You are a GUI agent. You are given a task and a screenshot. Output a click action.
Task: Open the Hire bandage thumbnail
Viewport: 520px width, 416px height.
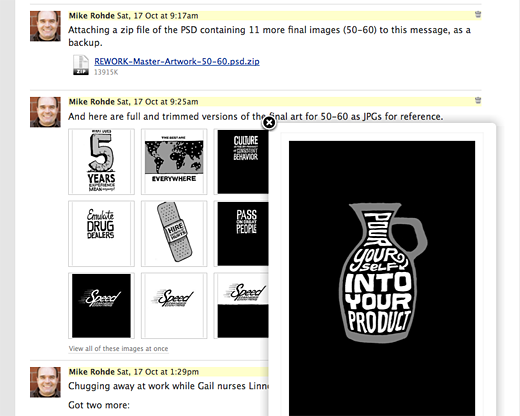[174, 233]
